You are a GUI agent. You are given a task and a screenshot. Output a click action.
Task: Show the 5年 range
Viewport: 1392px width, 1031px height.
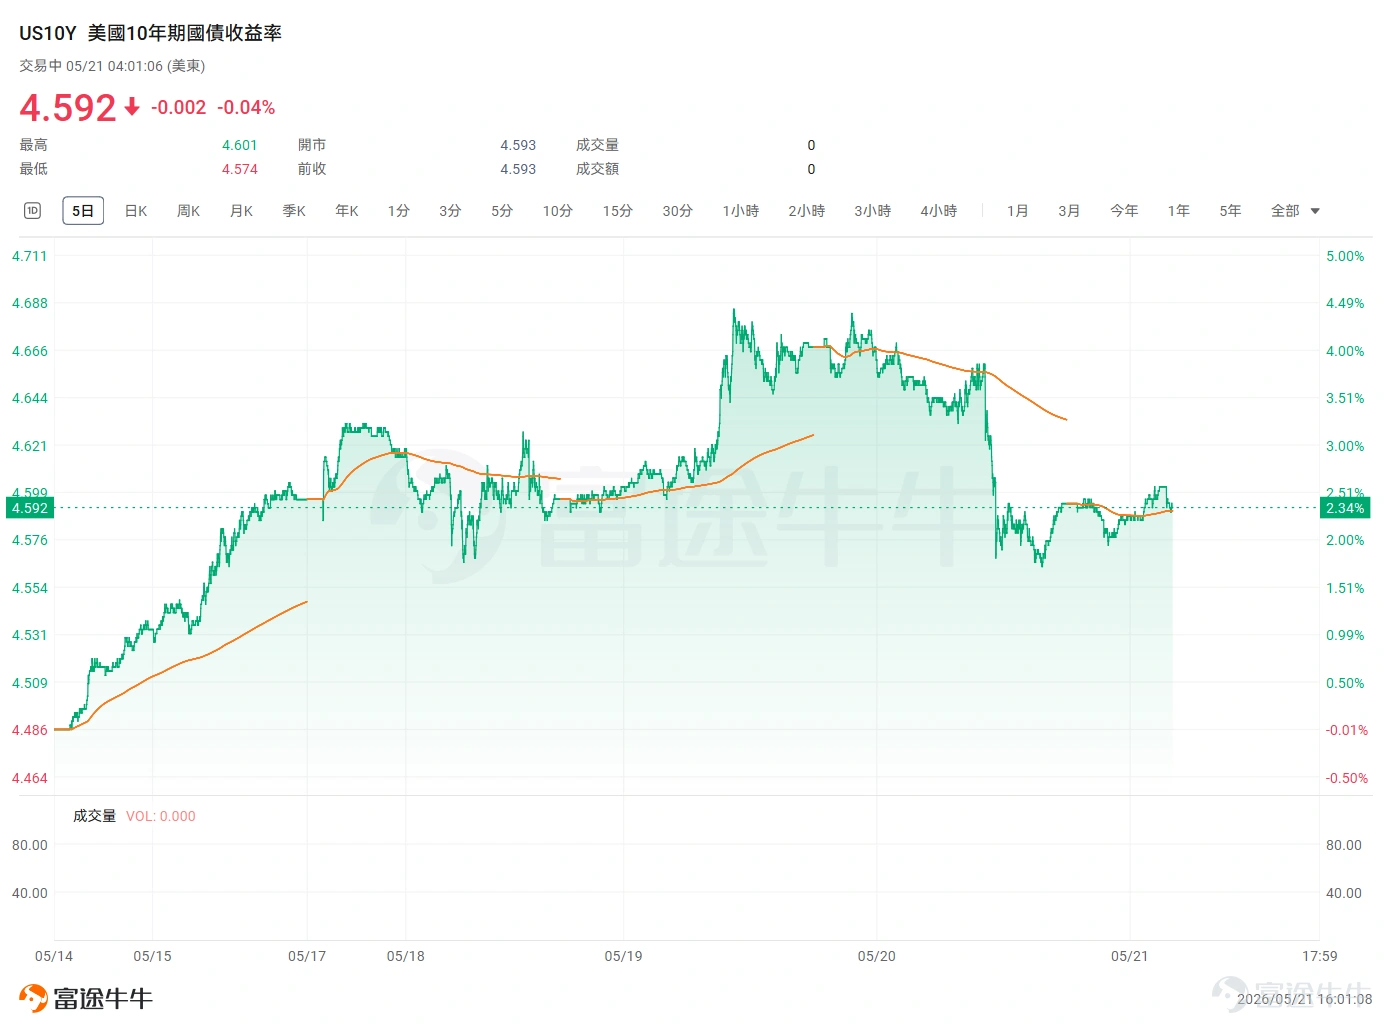[x=1231, y=211]
